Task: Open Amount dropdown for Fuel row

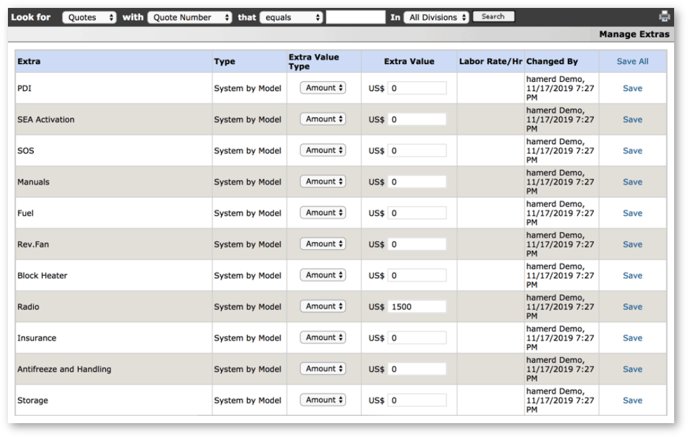Action: pyautogui.click(x=323, y=213)
